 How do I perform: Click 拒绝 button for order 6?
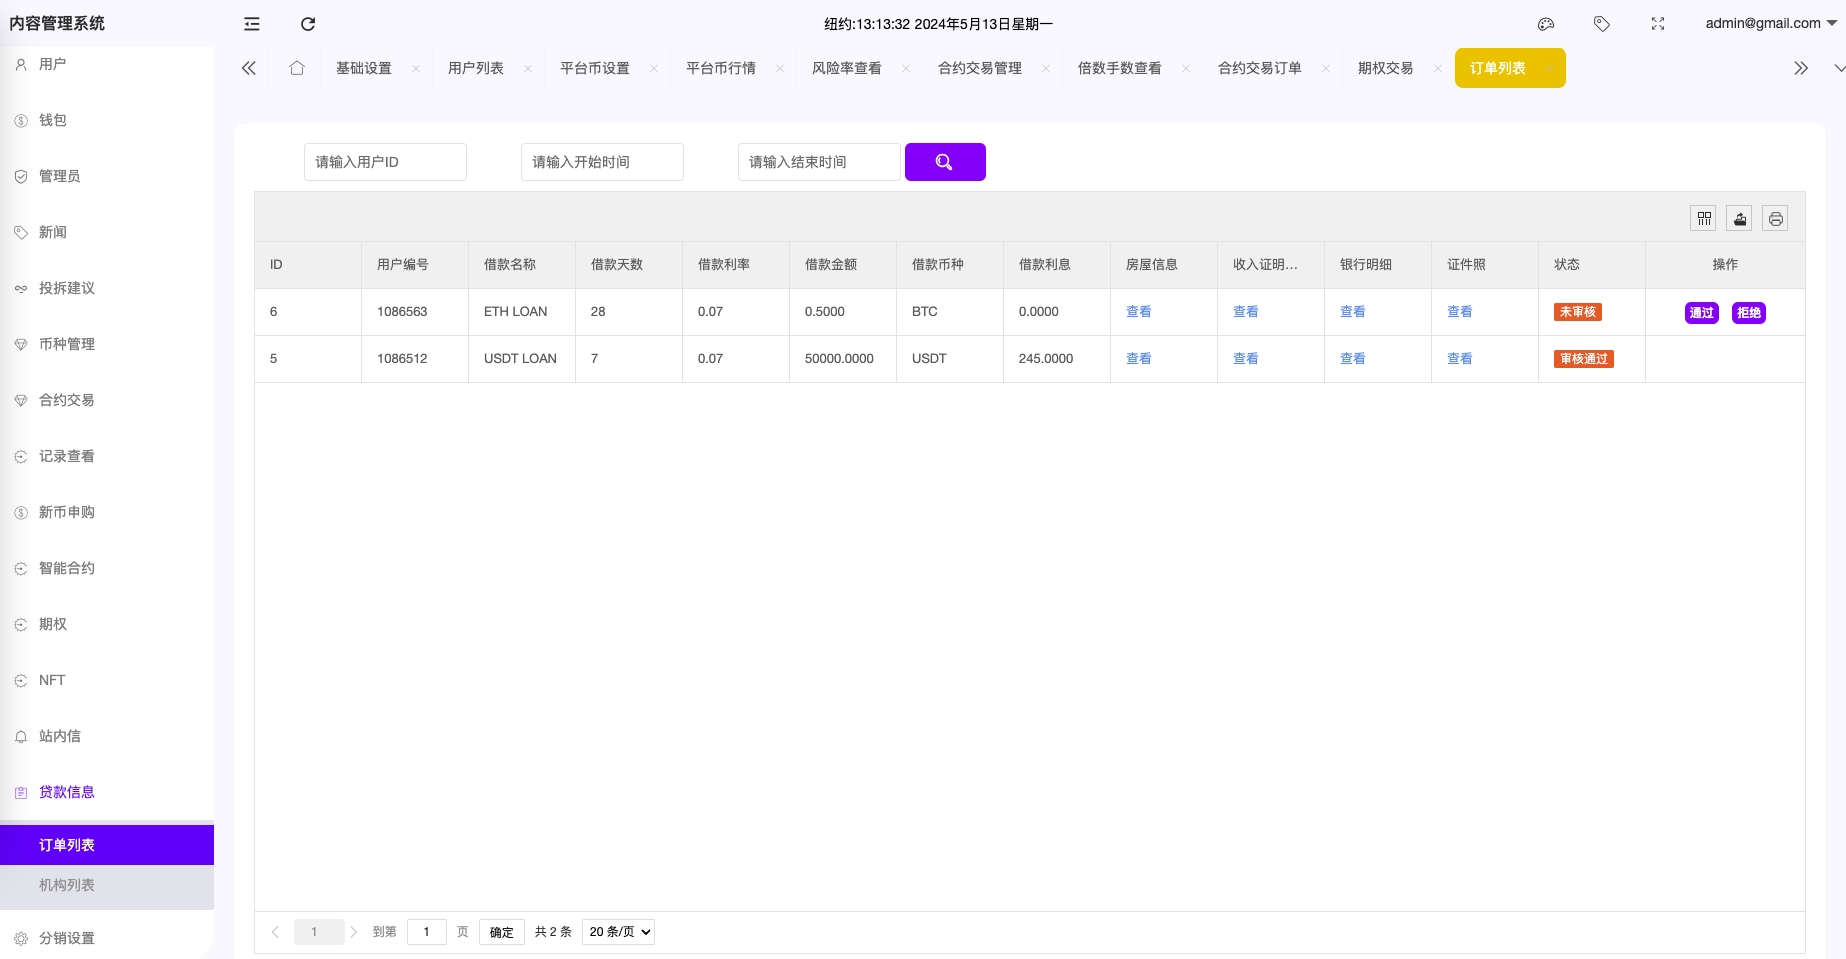[1748, 313]
